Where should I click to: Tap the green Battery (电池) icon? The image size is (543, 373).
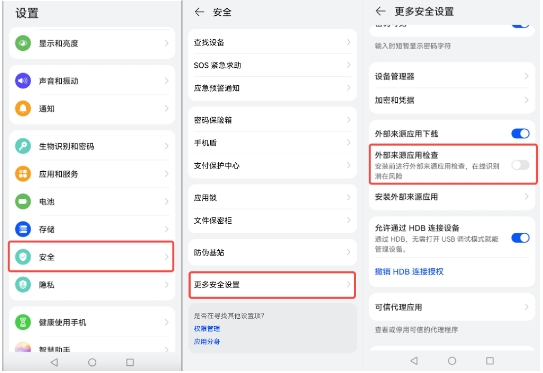click(x=23, y=202)
